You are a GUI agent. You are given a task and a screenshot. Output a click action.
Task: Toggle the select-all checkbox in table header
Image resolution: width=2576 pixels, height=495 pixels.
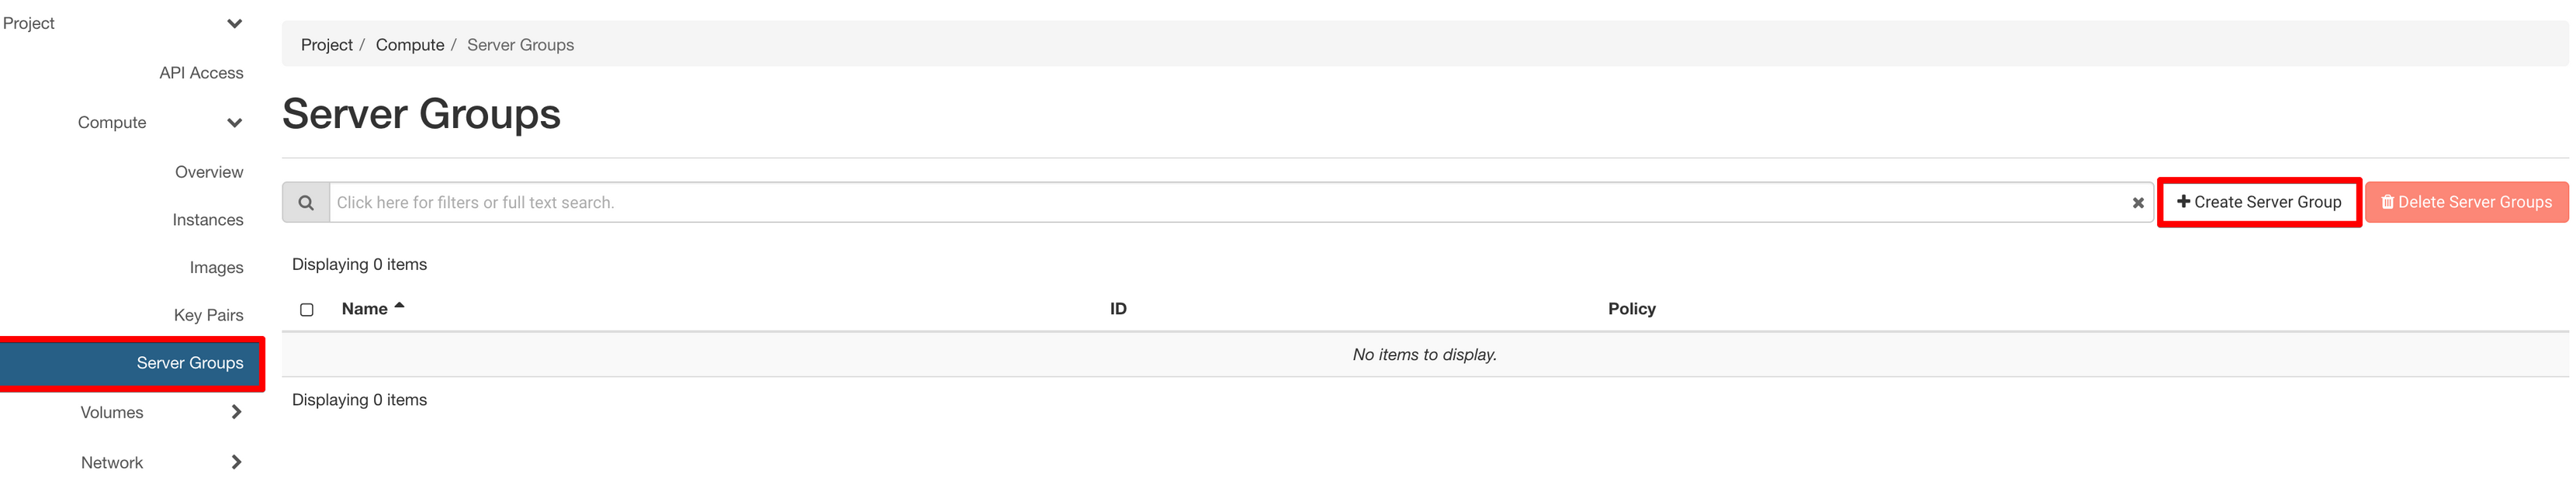(x=307, y=310)
